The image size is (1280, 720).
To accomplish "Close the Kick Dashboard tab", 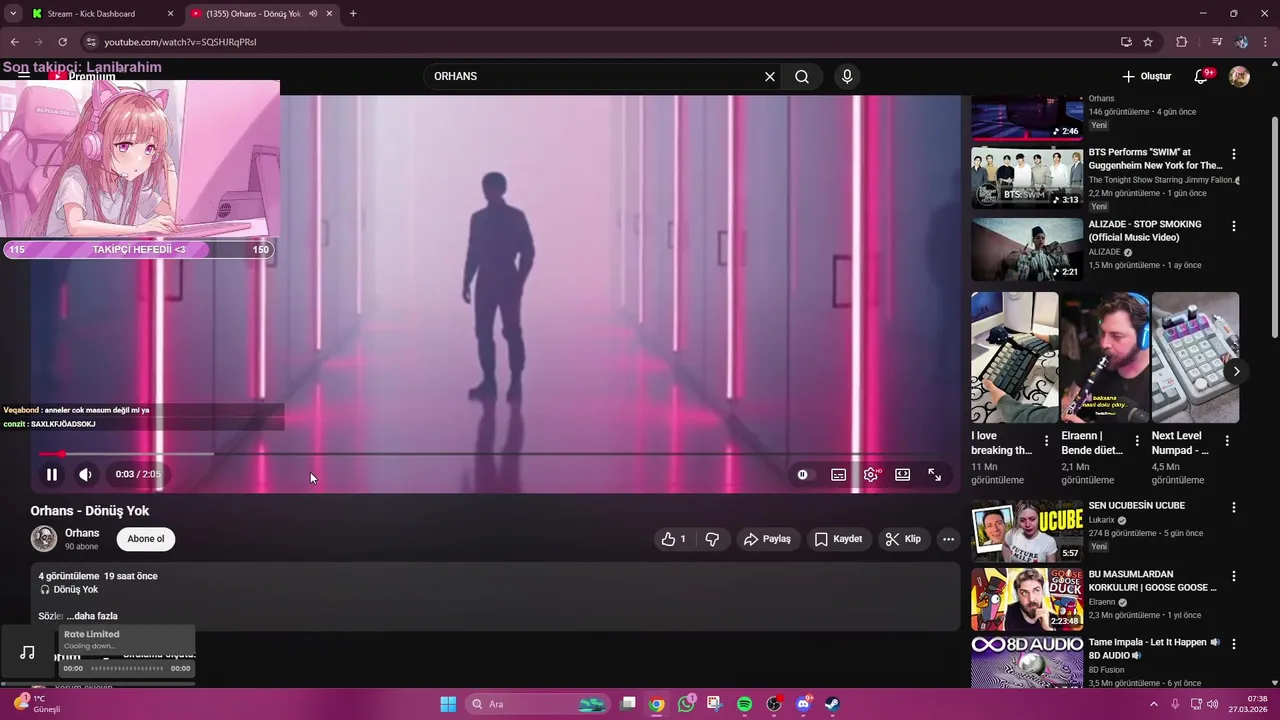I will click(x=170, y=14).
